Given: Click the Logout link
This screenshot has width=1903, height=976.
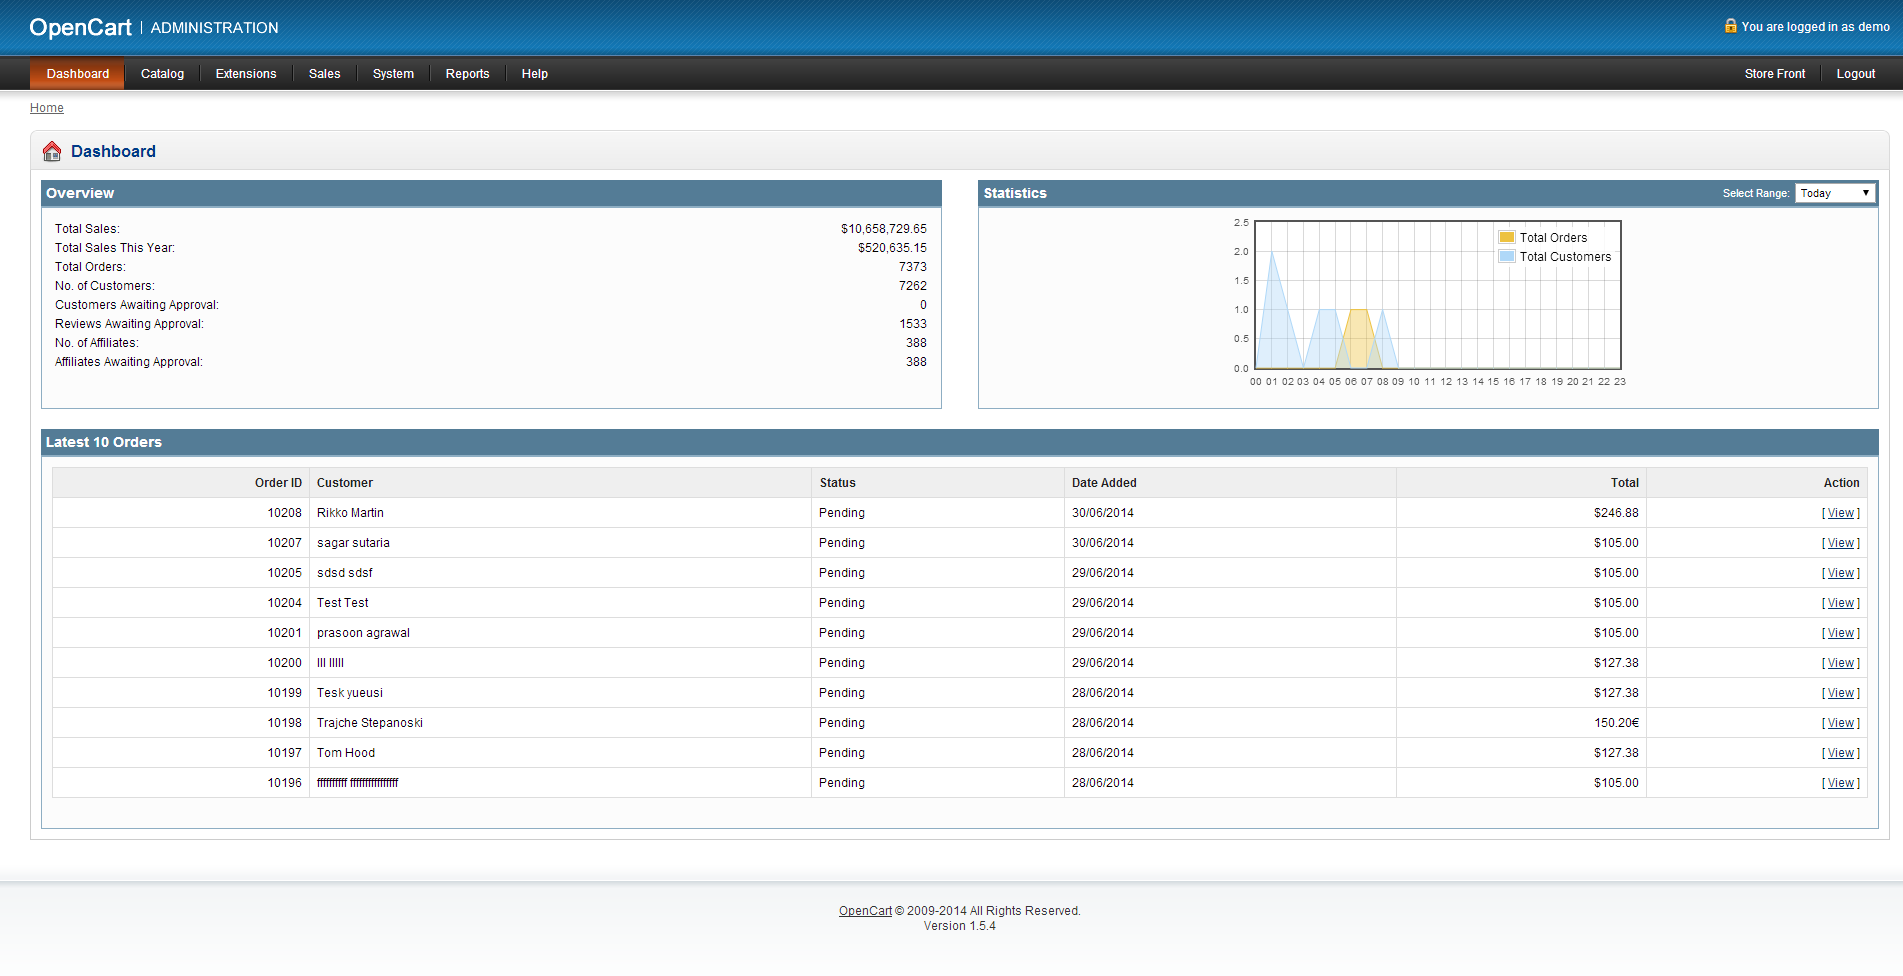Looking at the screenshot, I should tap(1855, 74).
